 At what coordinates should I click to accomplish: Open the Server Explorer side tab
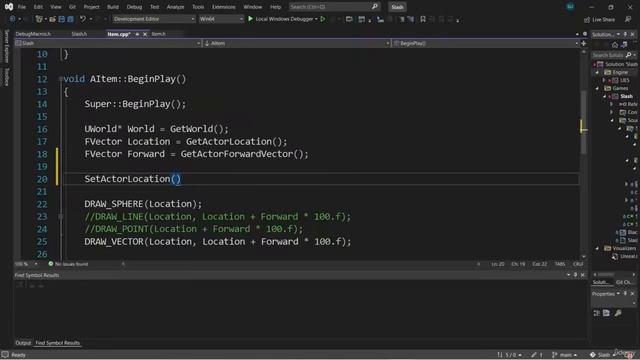pos(6,46)
